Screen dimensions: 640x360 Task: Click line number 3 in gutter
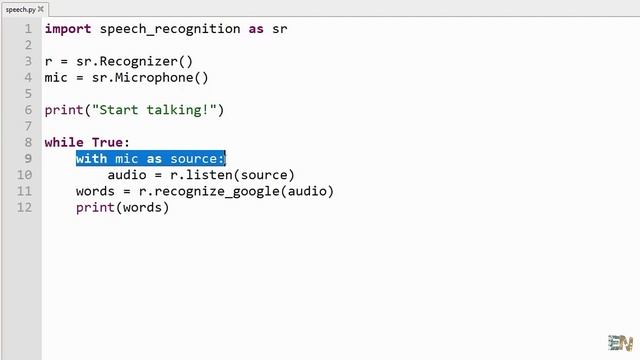[x=28, y=62]
